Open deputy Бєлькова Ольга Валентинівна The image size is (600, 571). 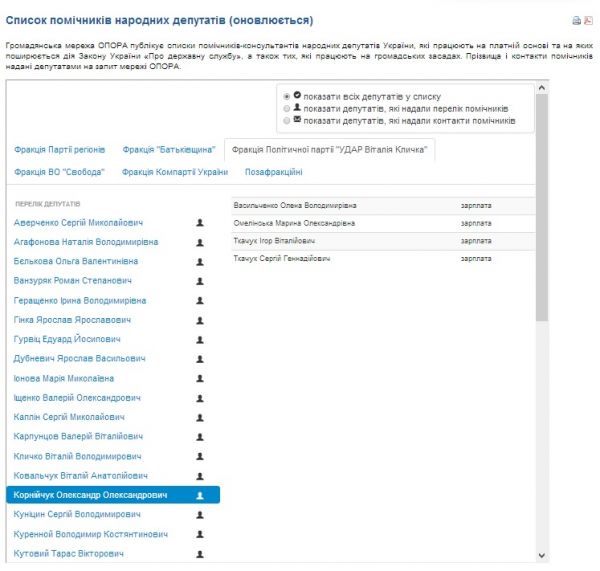(x=76, y=261)
